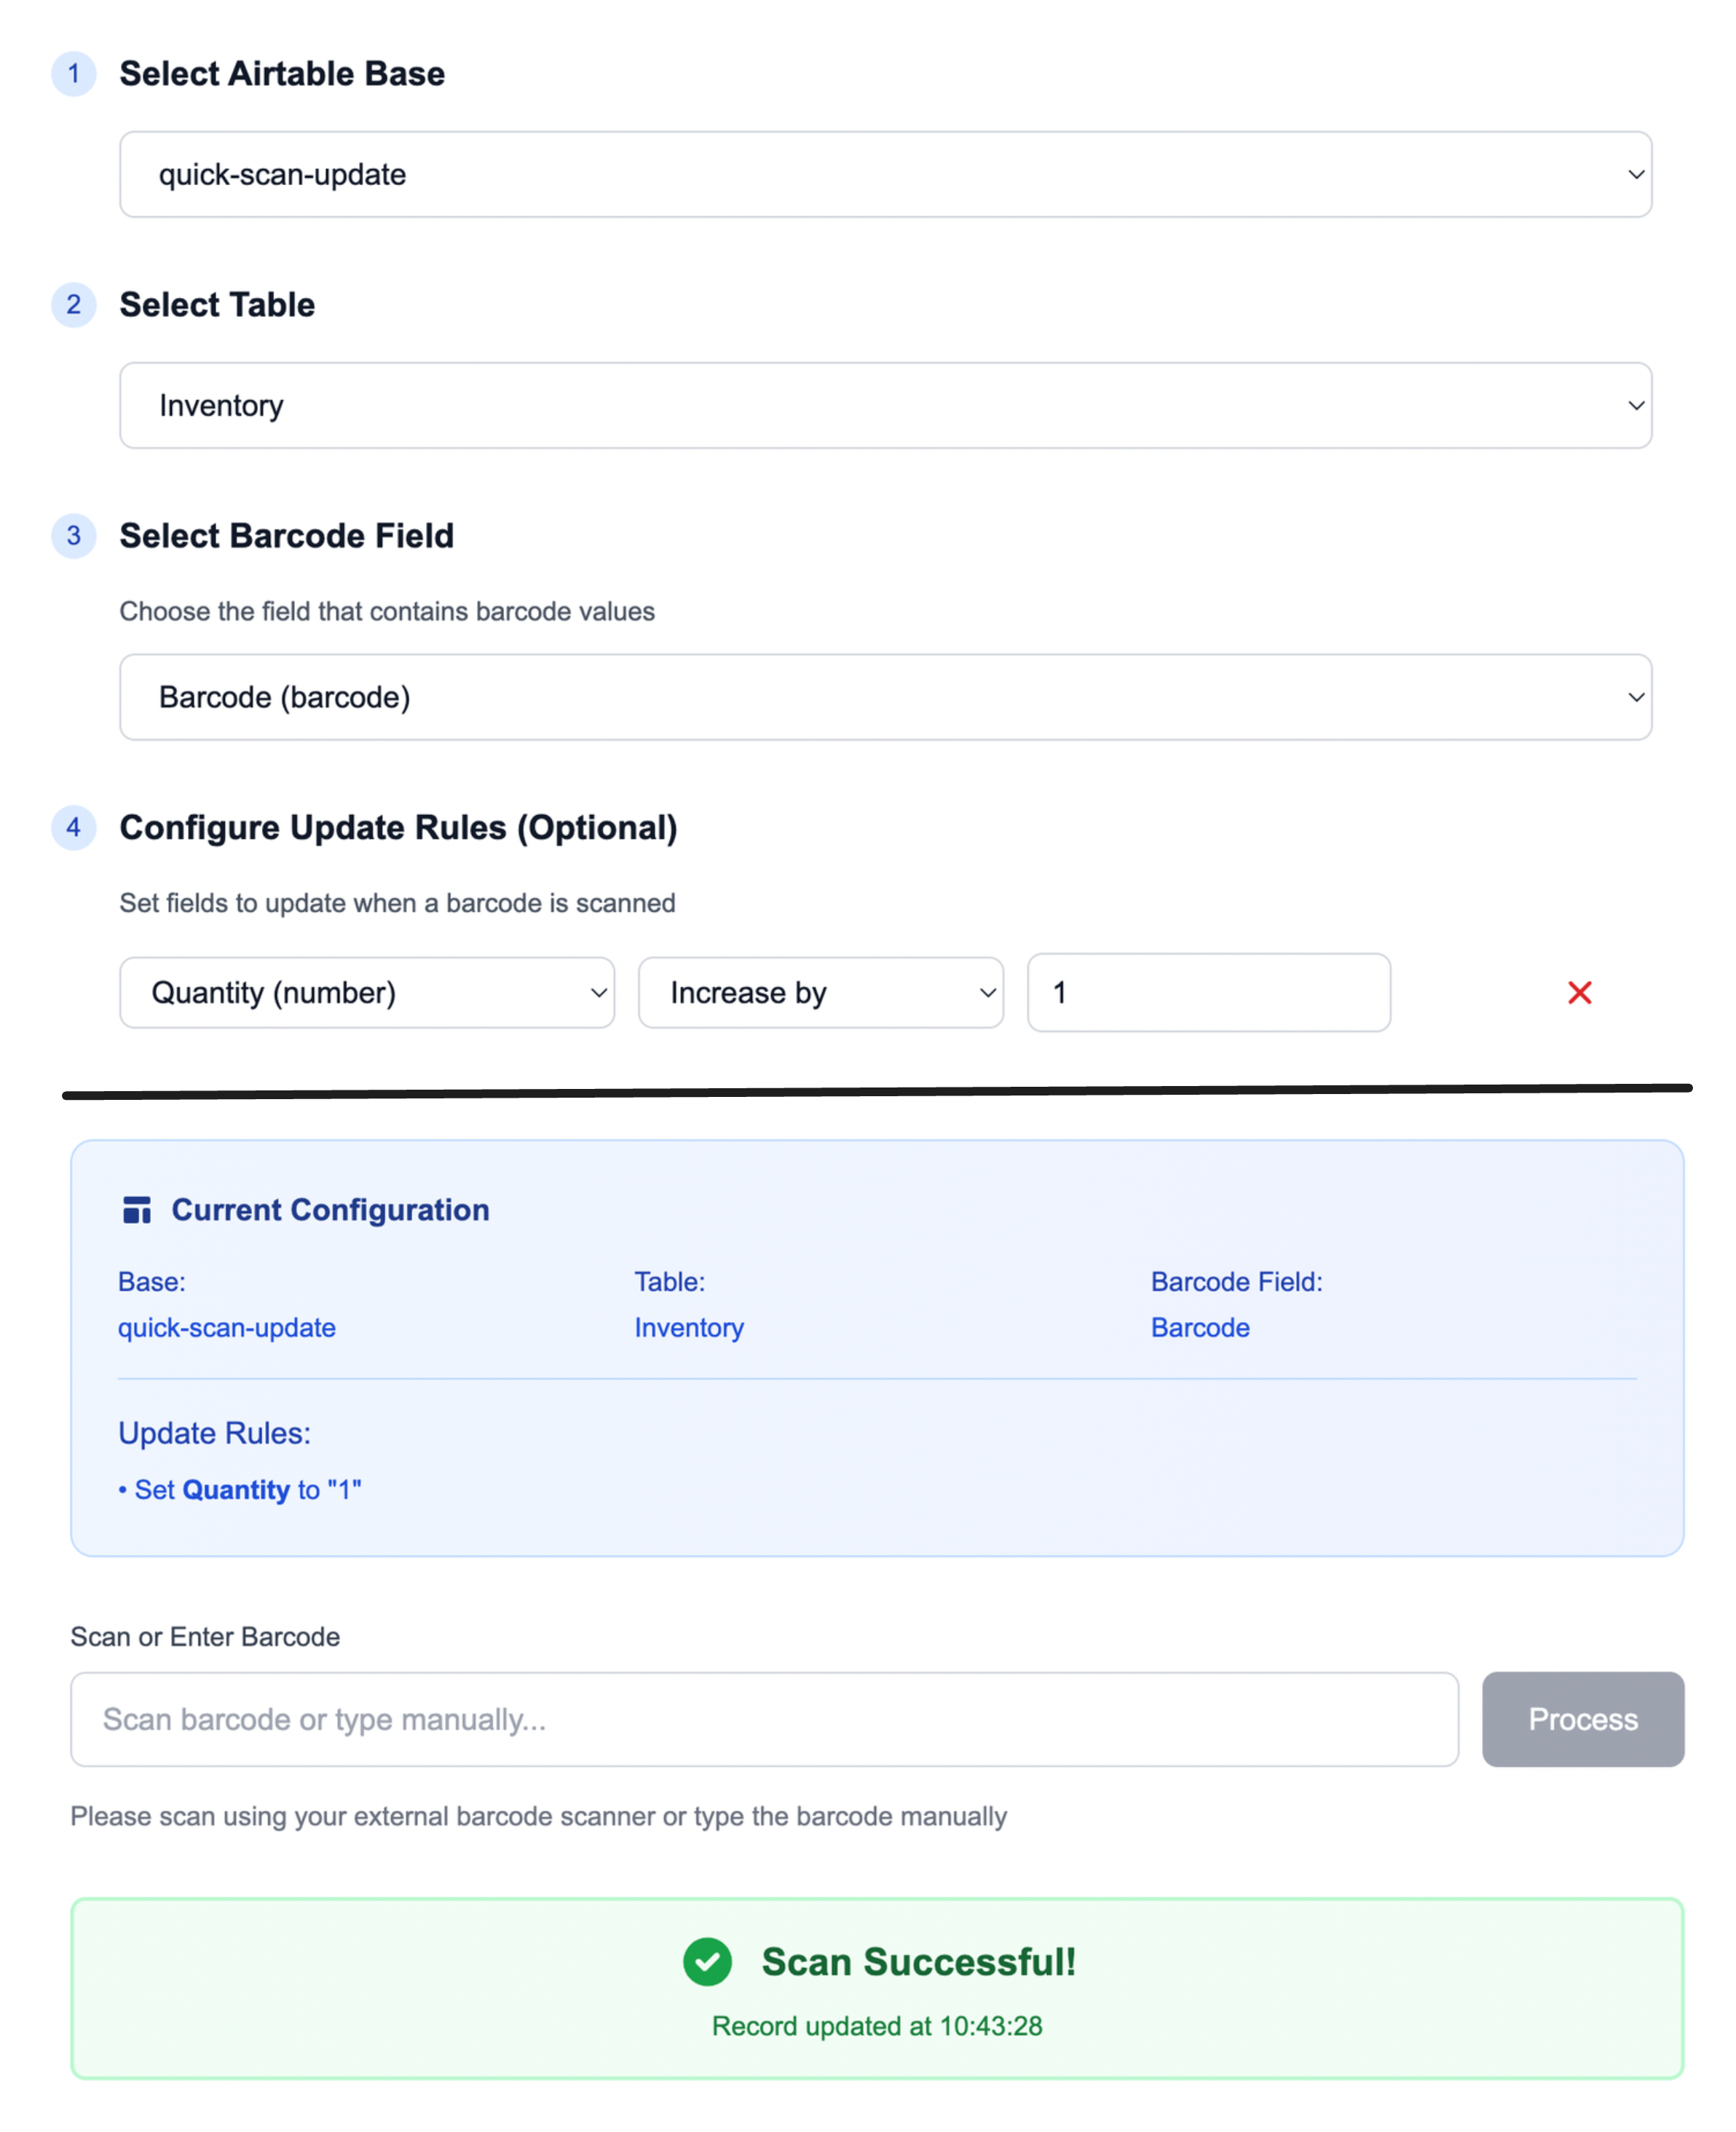The height and width of the screenshot is (2132, 1736).
Task: Click the Inventory table link in configuration panel
Action: click(x=689, y=1327)
